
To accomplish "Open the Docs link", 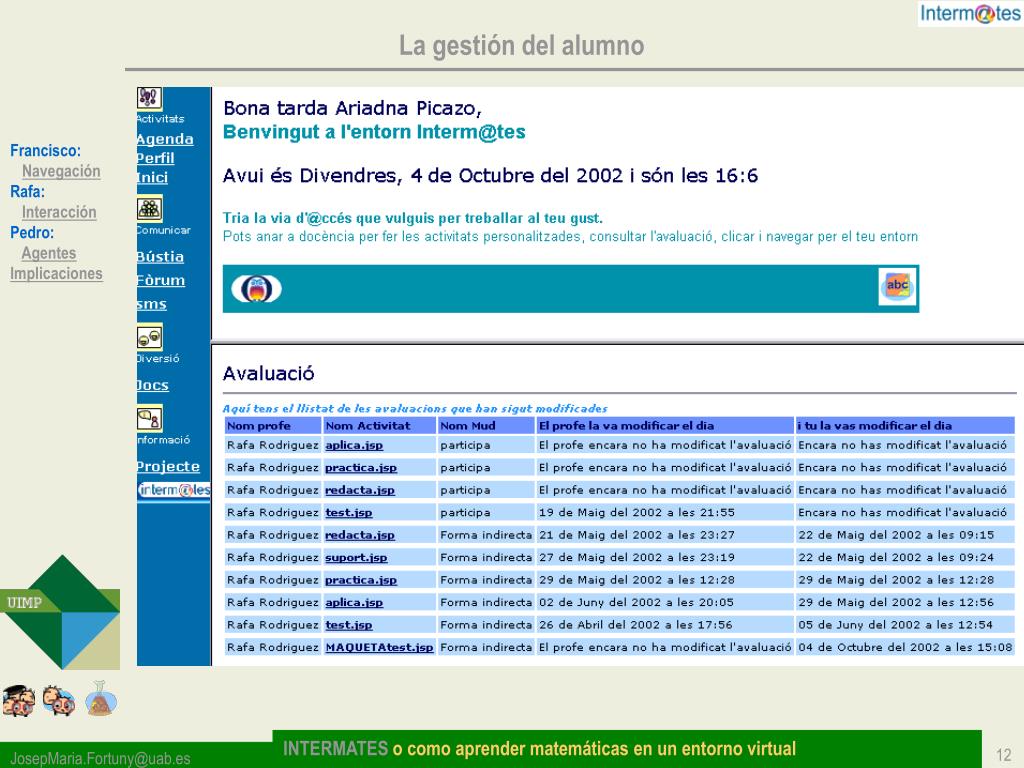I will point(153,385).
